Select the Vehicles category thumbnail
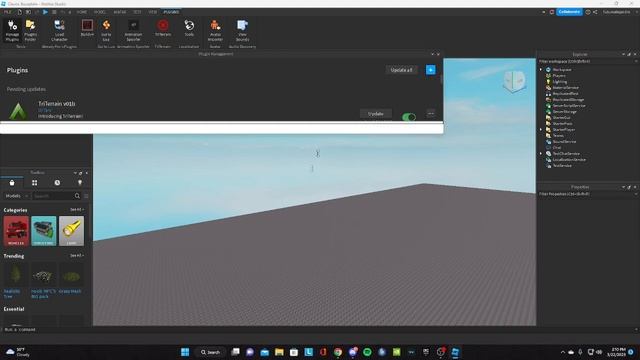The width and height of the screenshot is (640, 360). pos(16,231)
